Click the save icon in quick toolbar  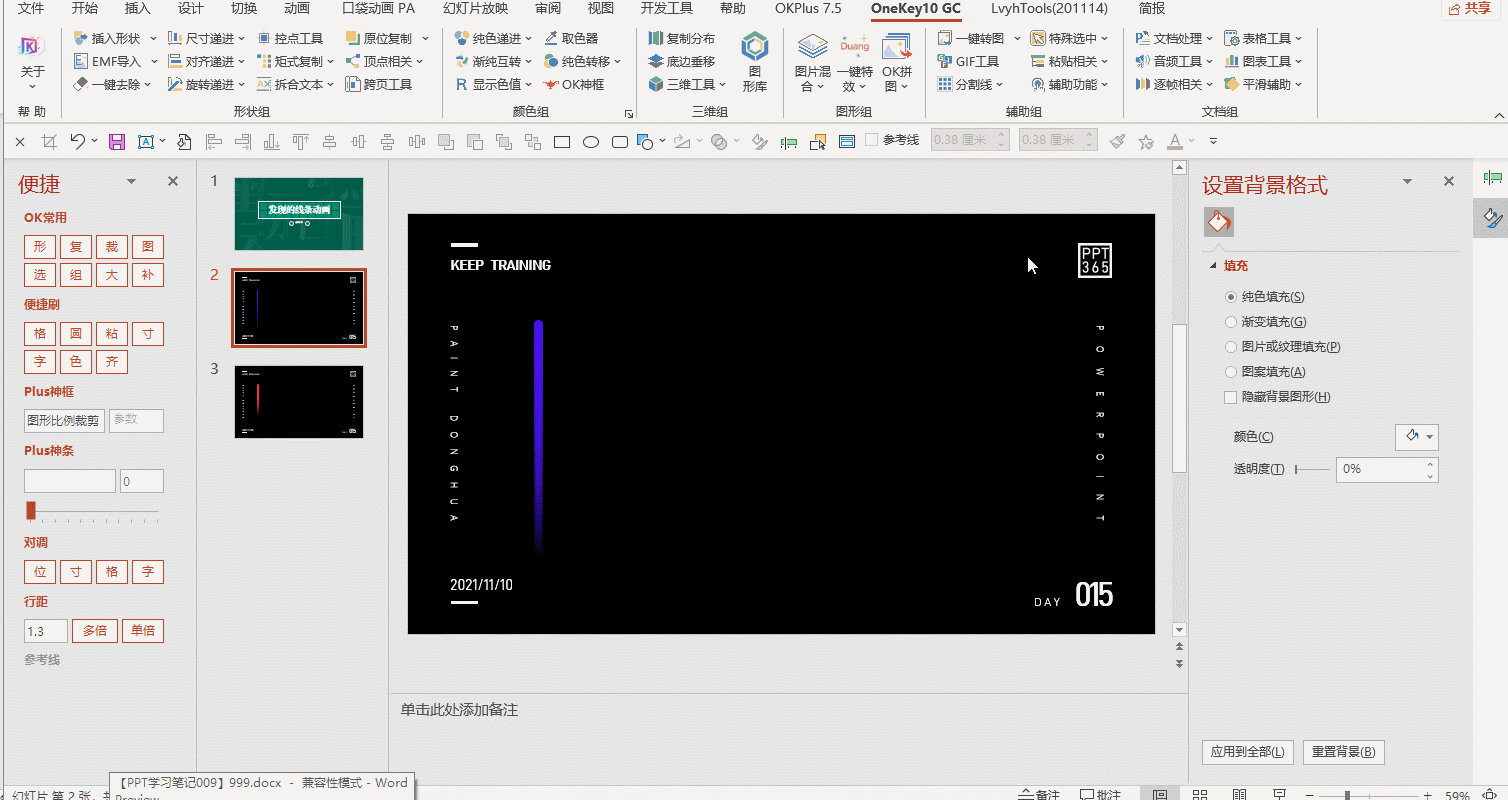(x=117, y=141)
